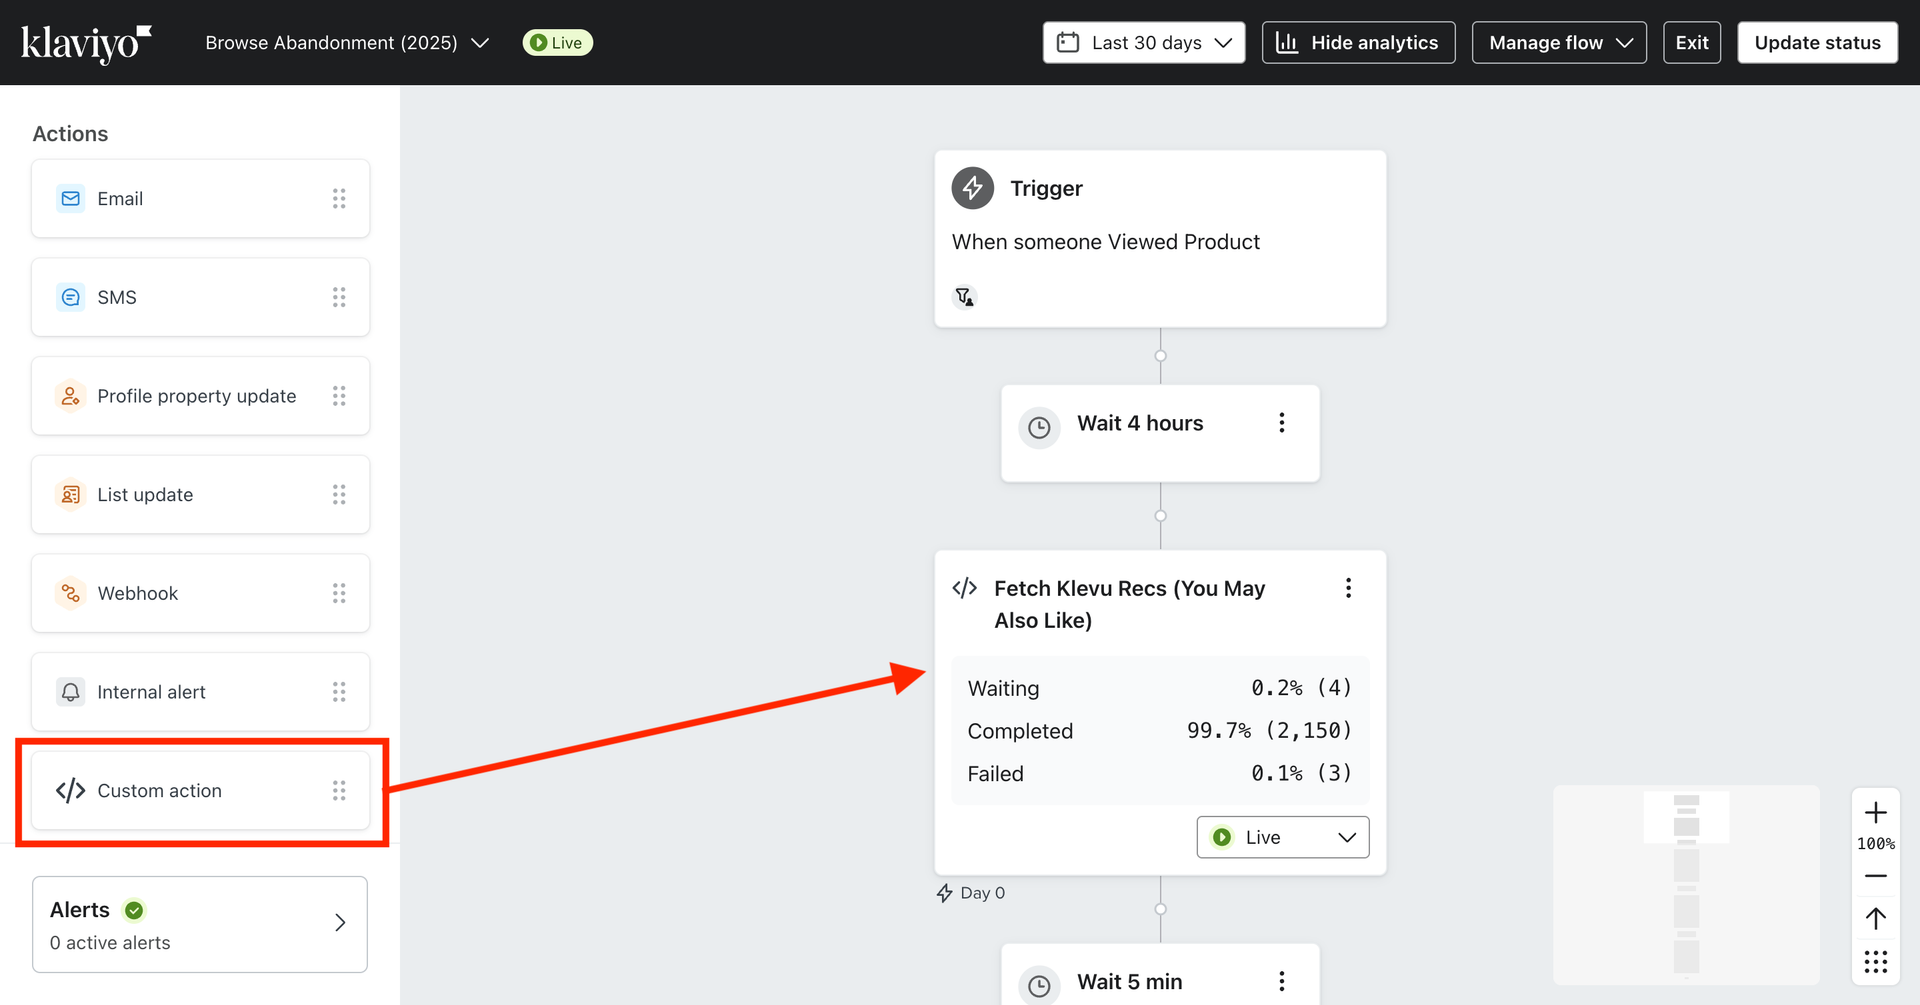Click the zoom in plus icon
Image resolution: width=1920 pixels, height=1005 pixels.
click(x=1876, y=812)
